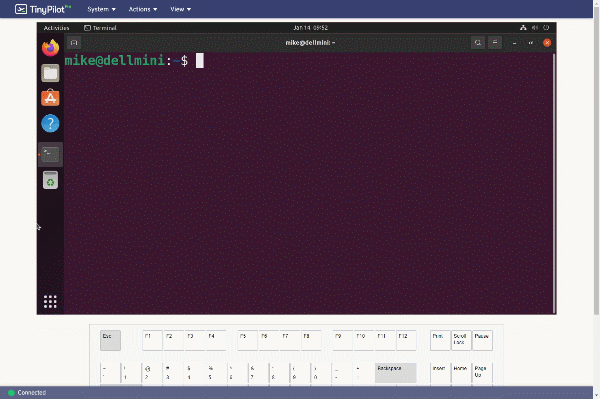The width and height of the screenshot is (600, 399).
Task: Close the terminal with the red button
Action: (x=547, y=43)
